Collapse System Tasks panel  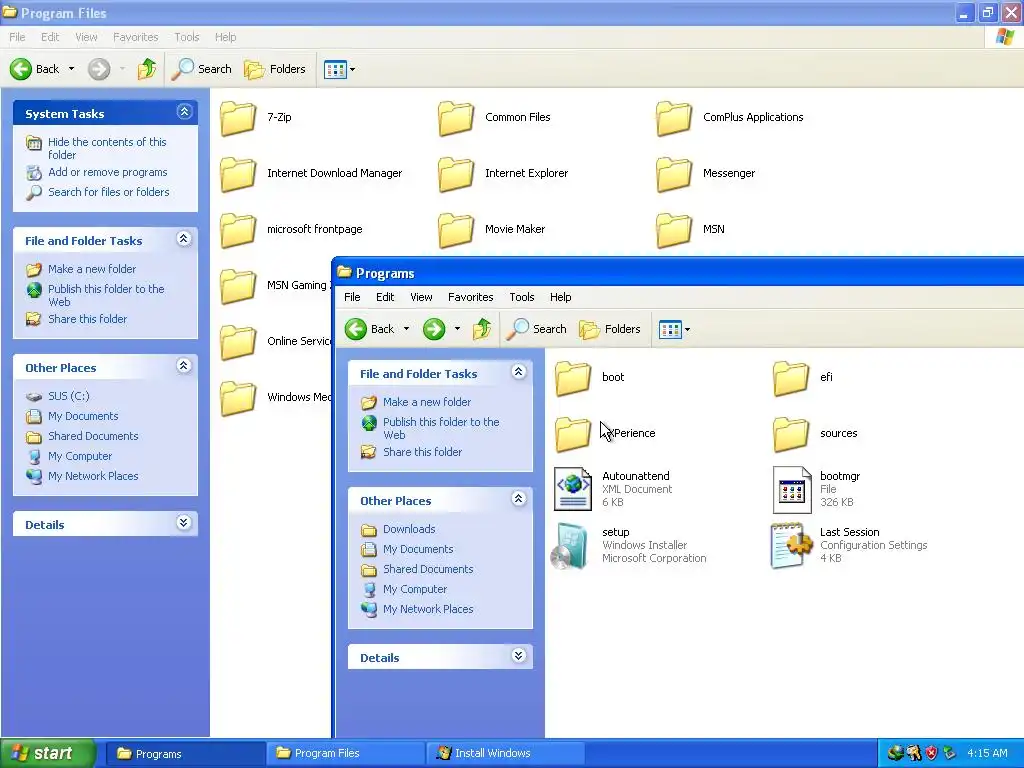[184, 112]
